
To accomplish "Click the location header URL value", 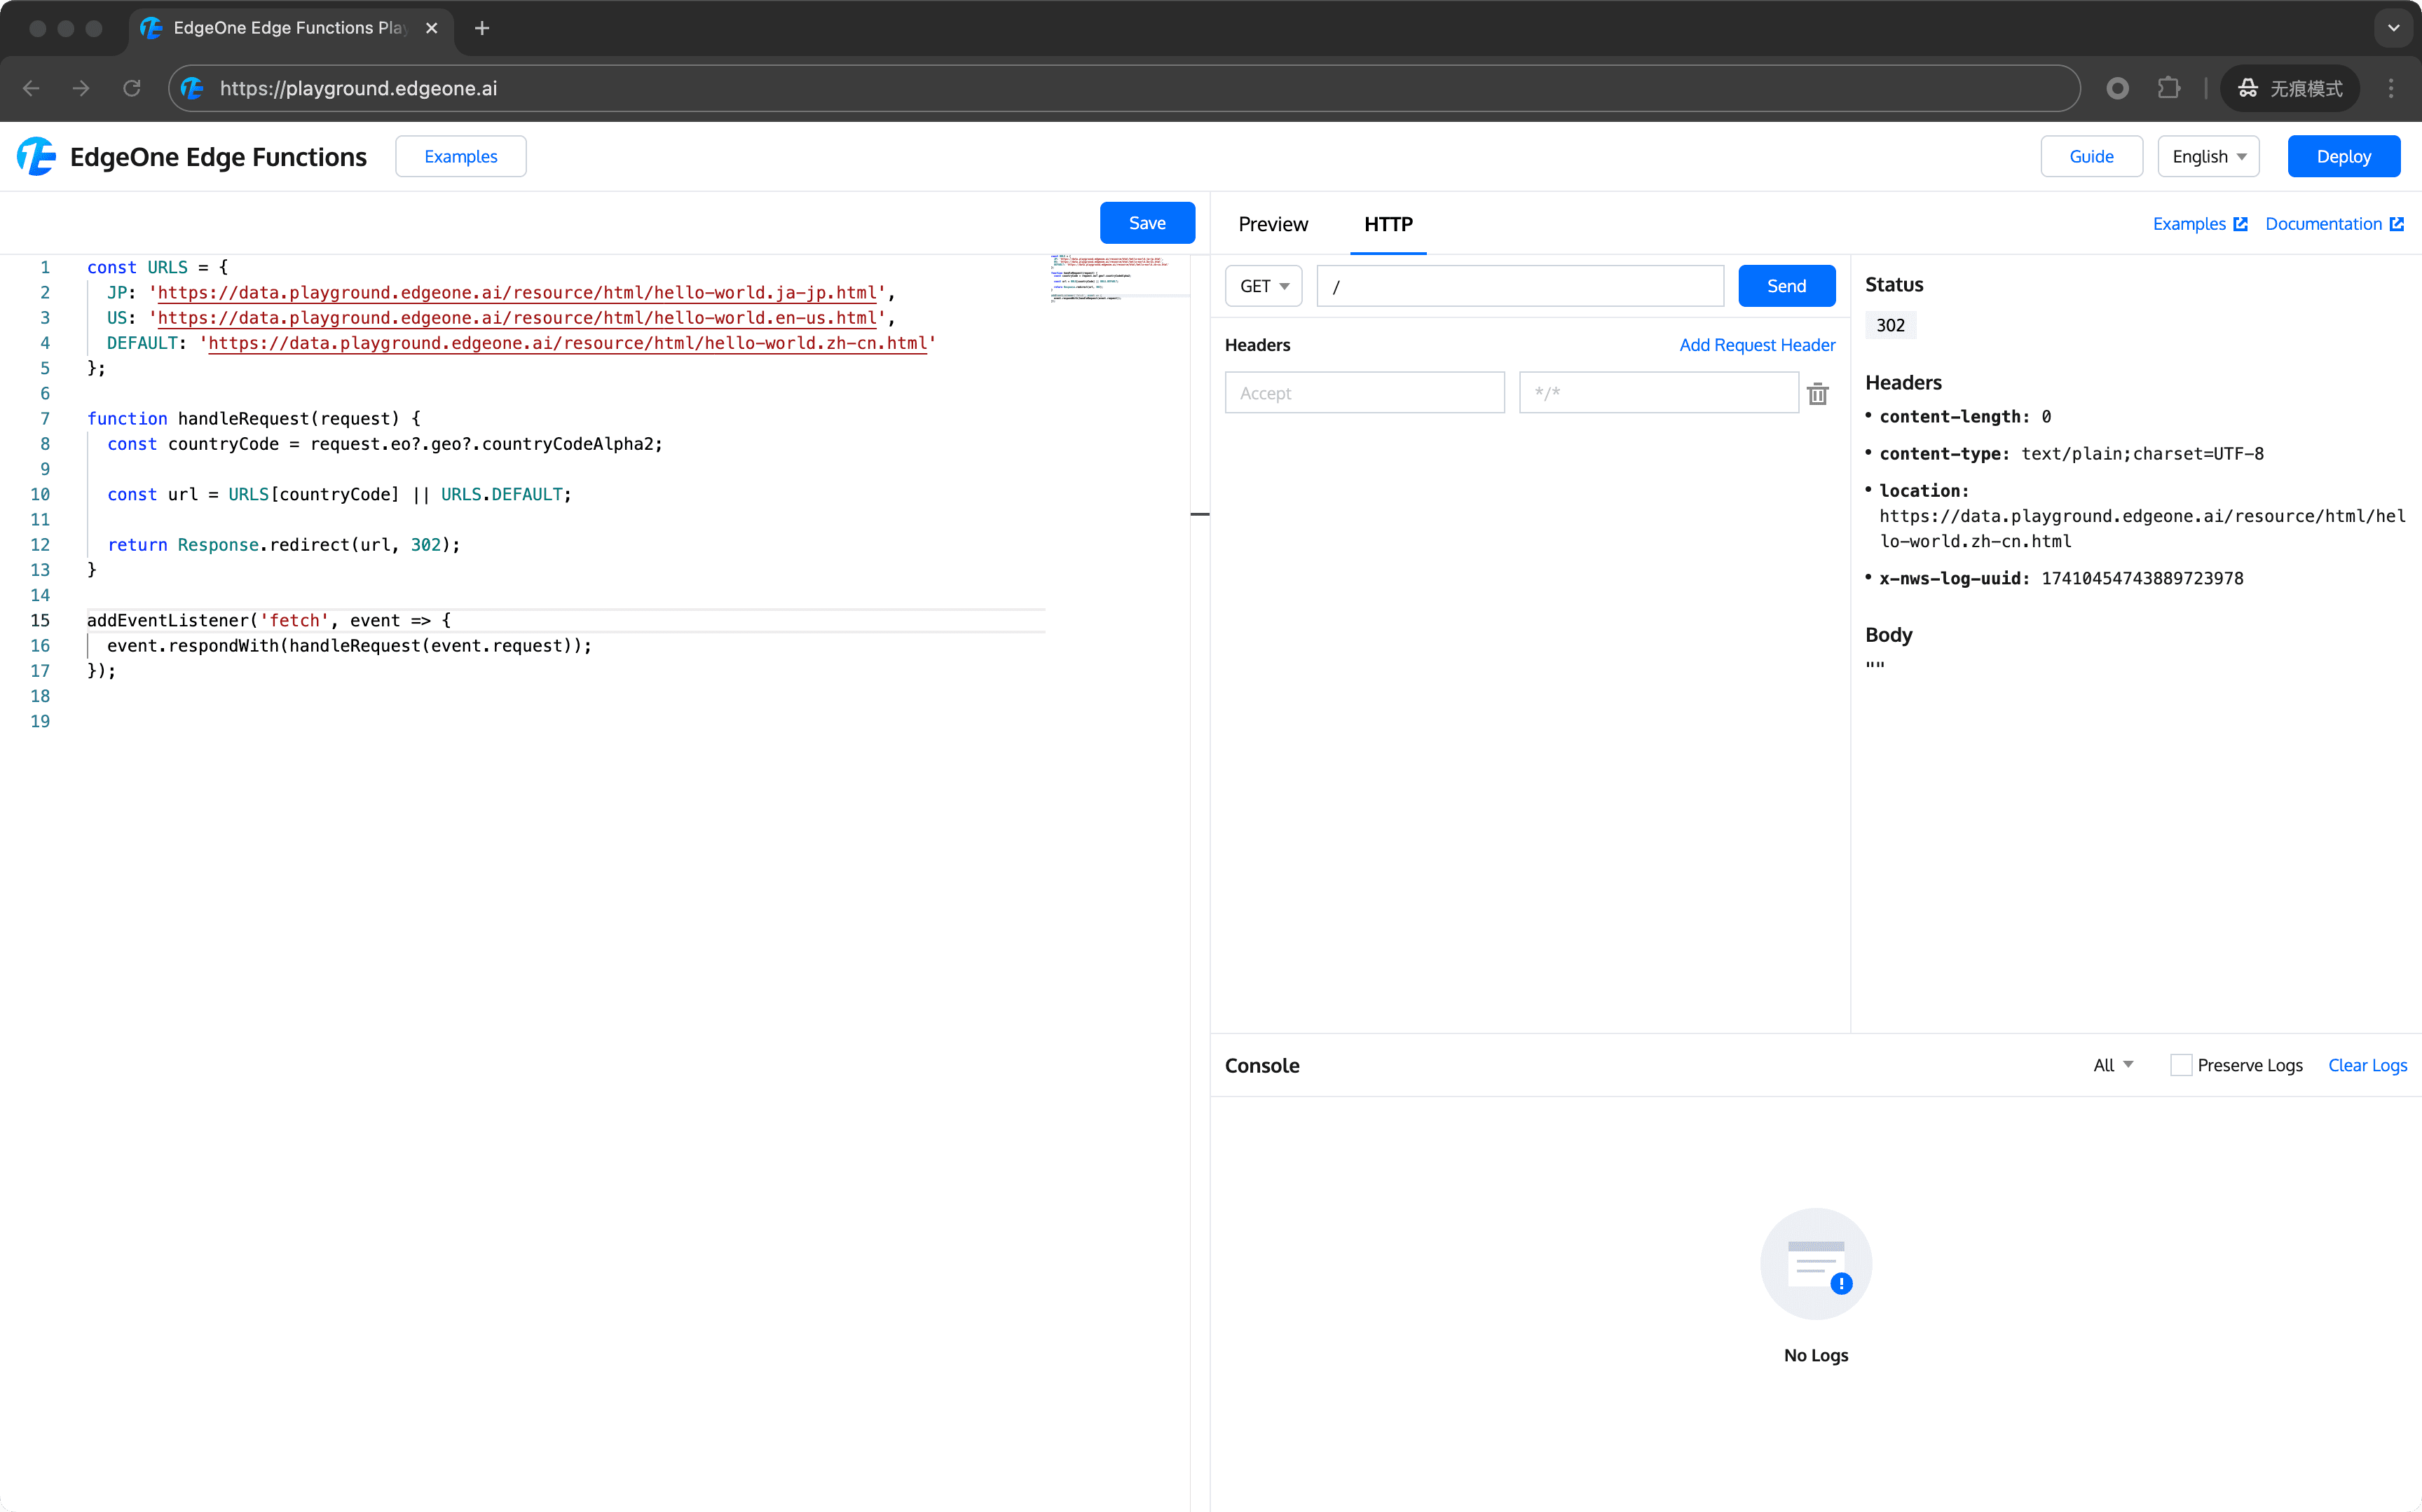I will coord(2142,529).
